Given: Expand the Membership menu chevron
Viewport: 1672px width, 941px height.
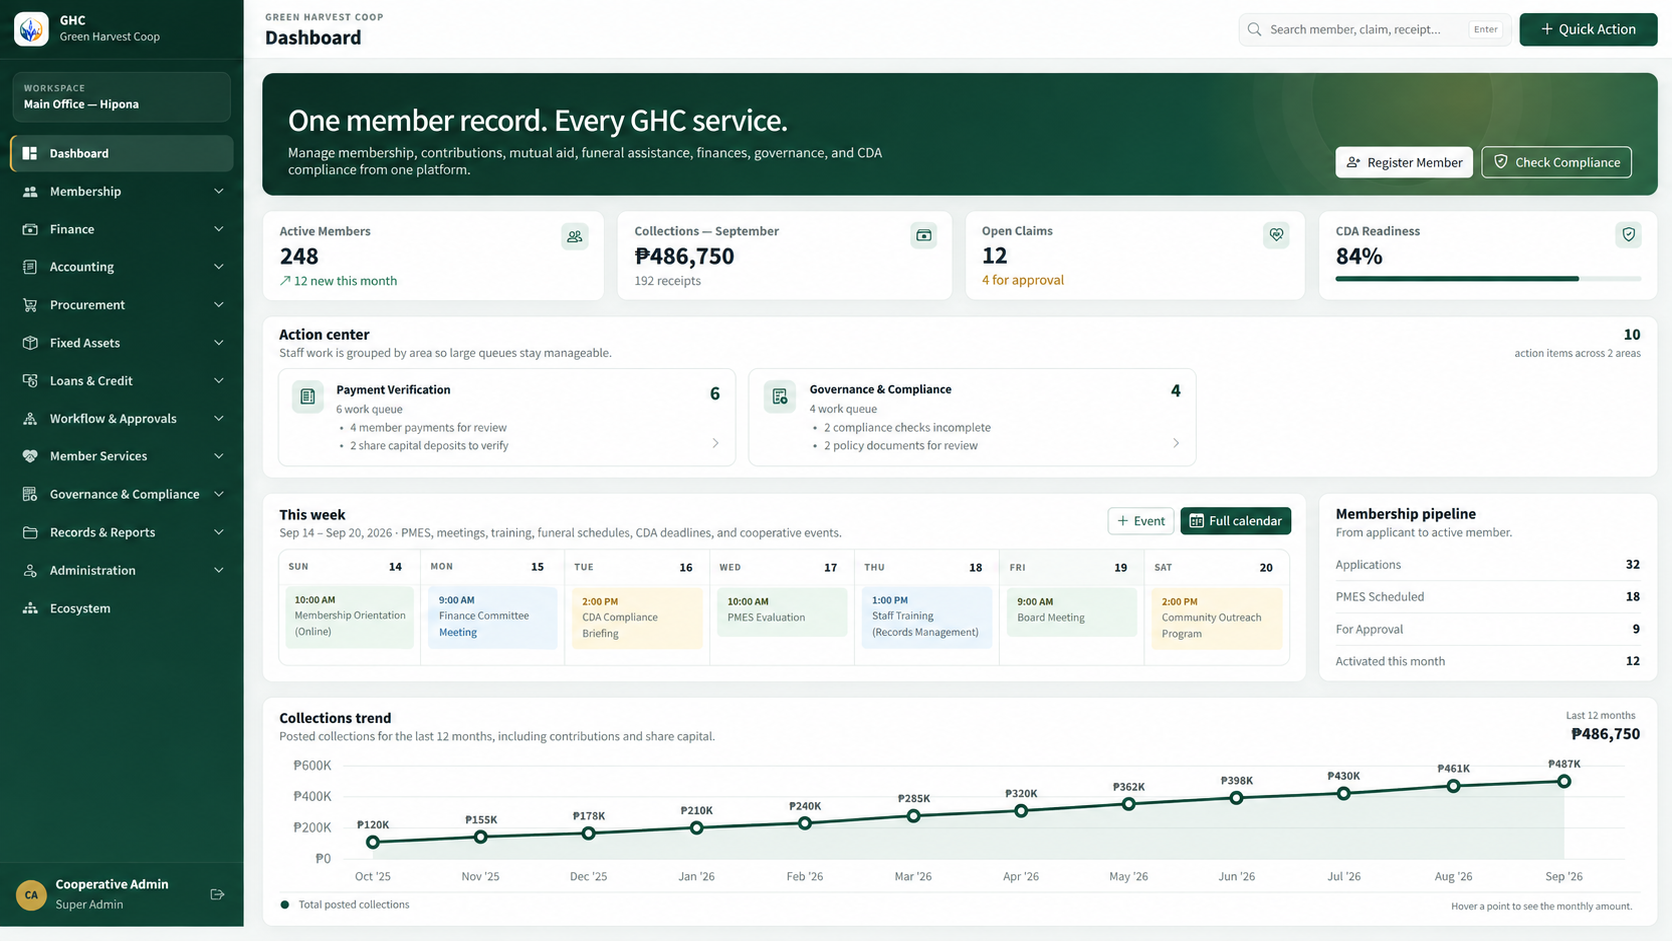Looking at the screenshot, I should (x=218, y=191).
